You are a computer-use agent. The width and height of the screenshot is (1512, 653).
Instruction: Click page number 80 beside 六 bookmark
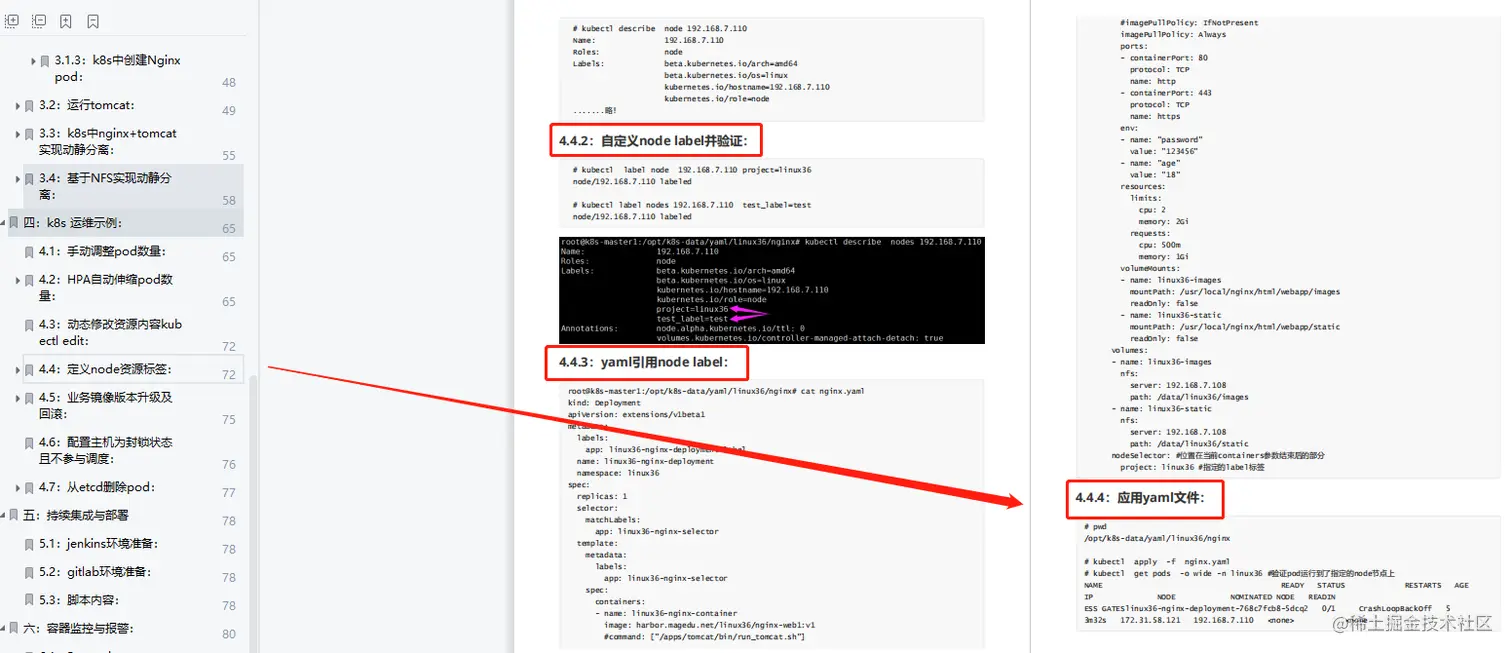click(x=229, y=634)
